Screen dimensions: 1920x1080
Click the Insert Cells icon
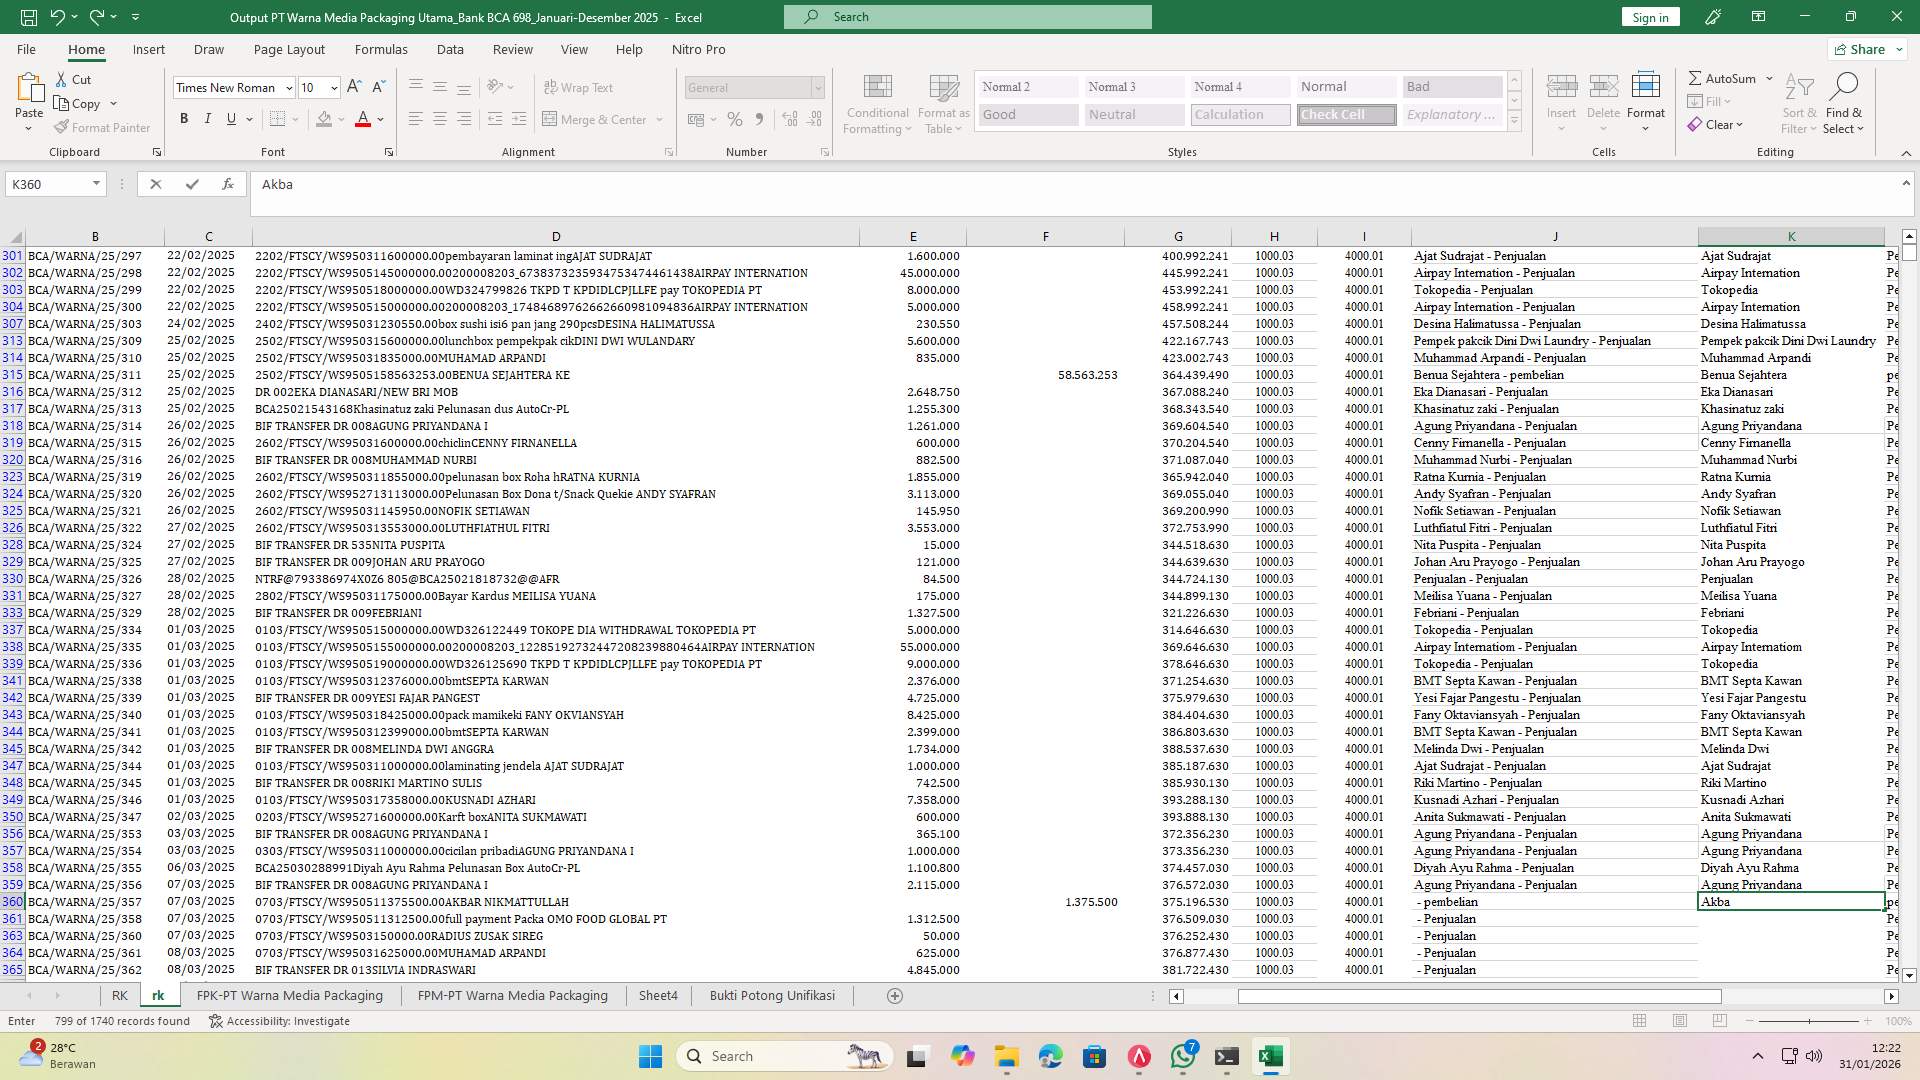click(1561, 95)
